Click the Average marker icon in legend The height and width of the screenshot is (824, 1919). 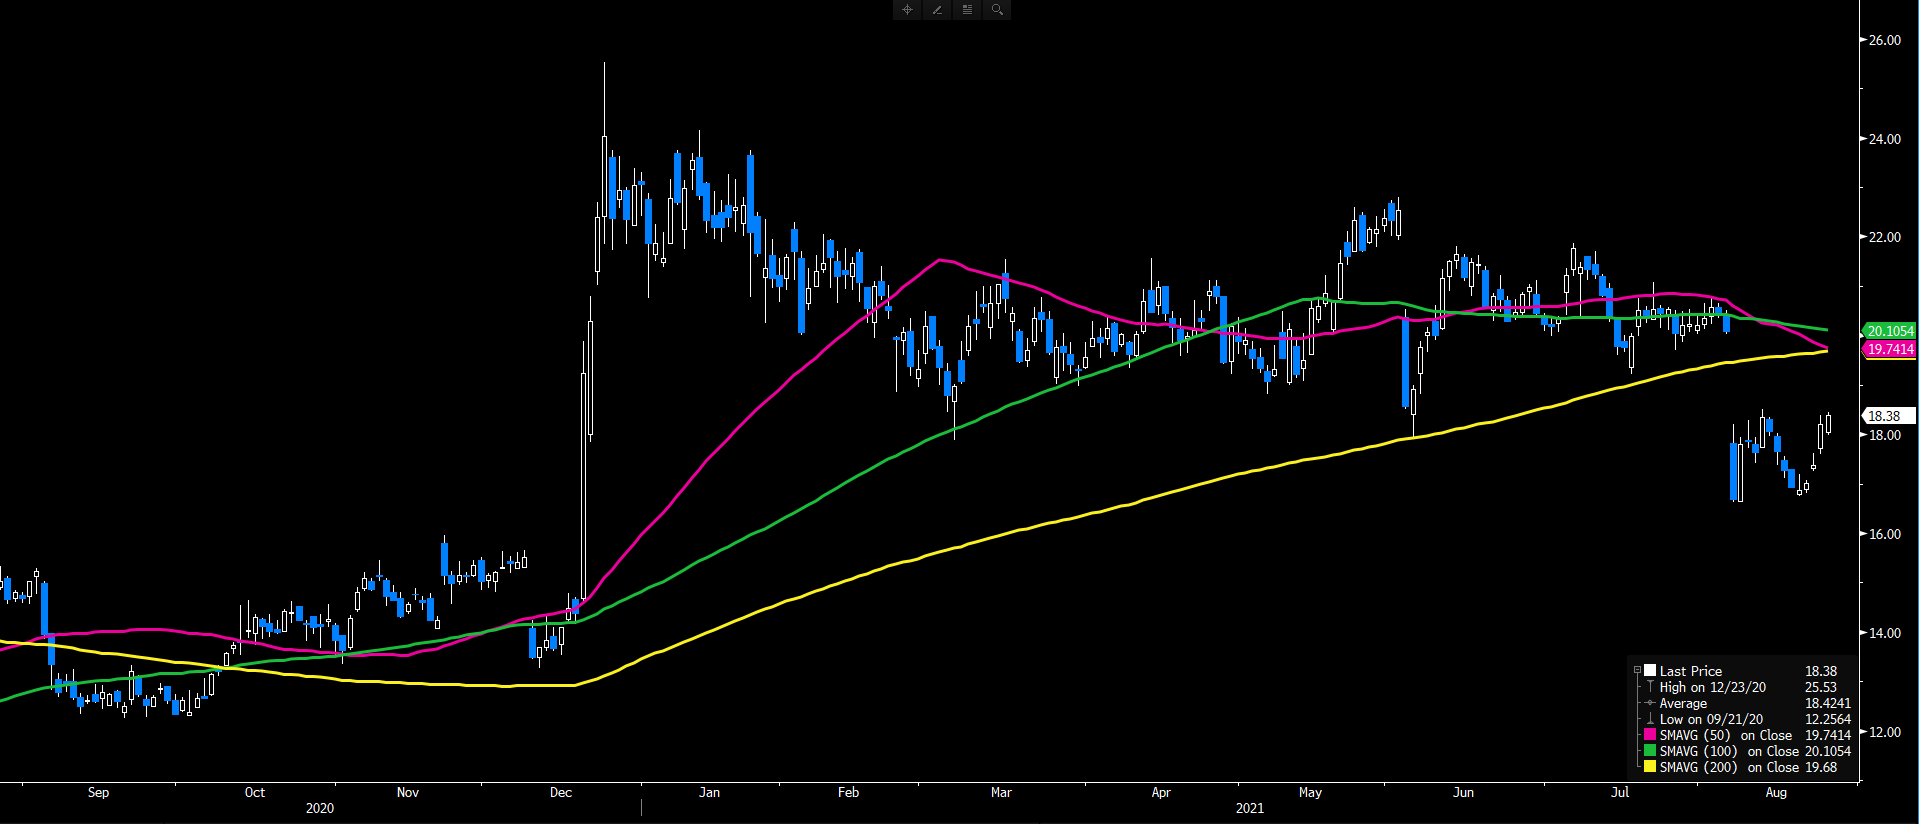pos(1650,703)
